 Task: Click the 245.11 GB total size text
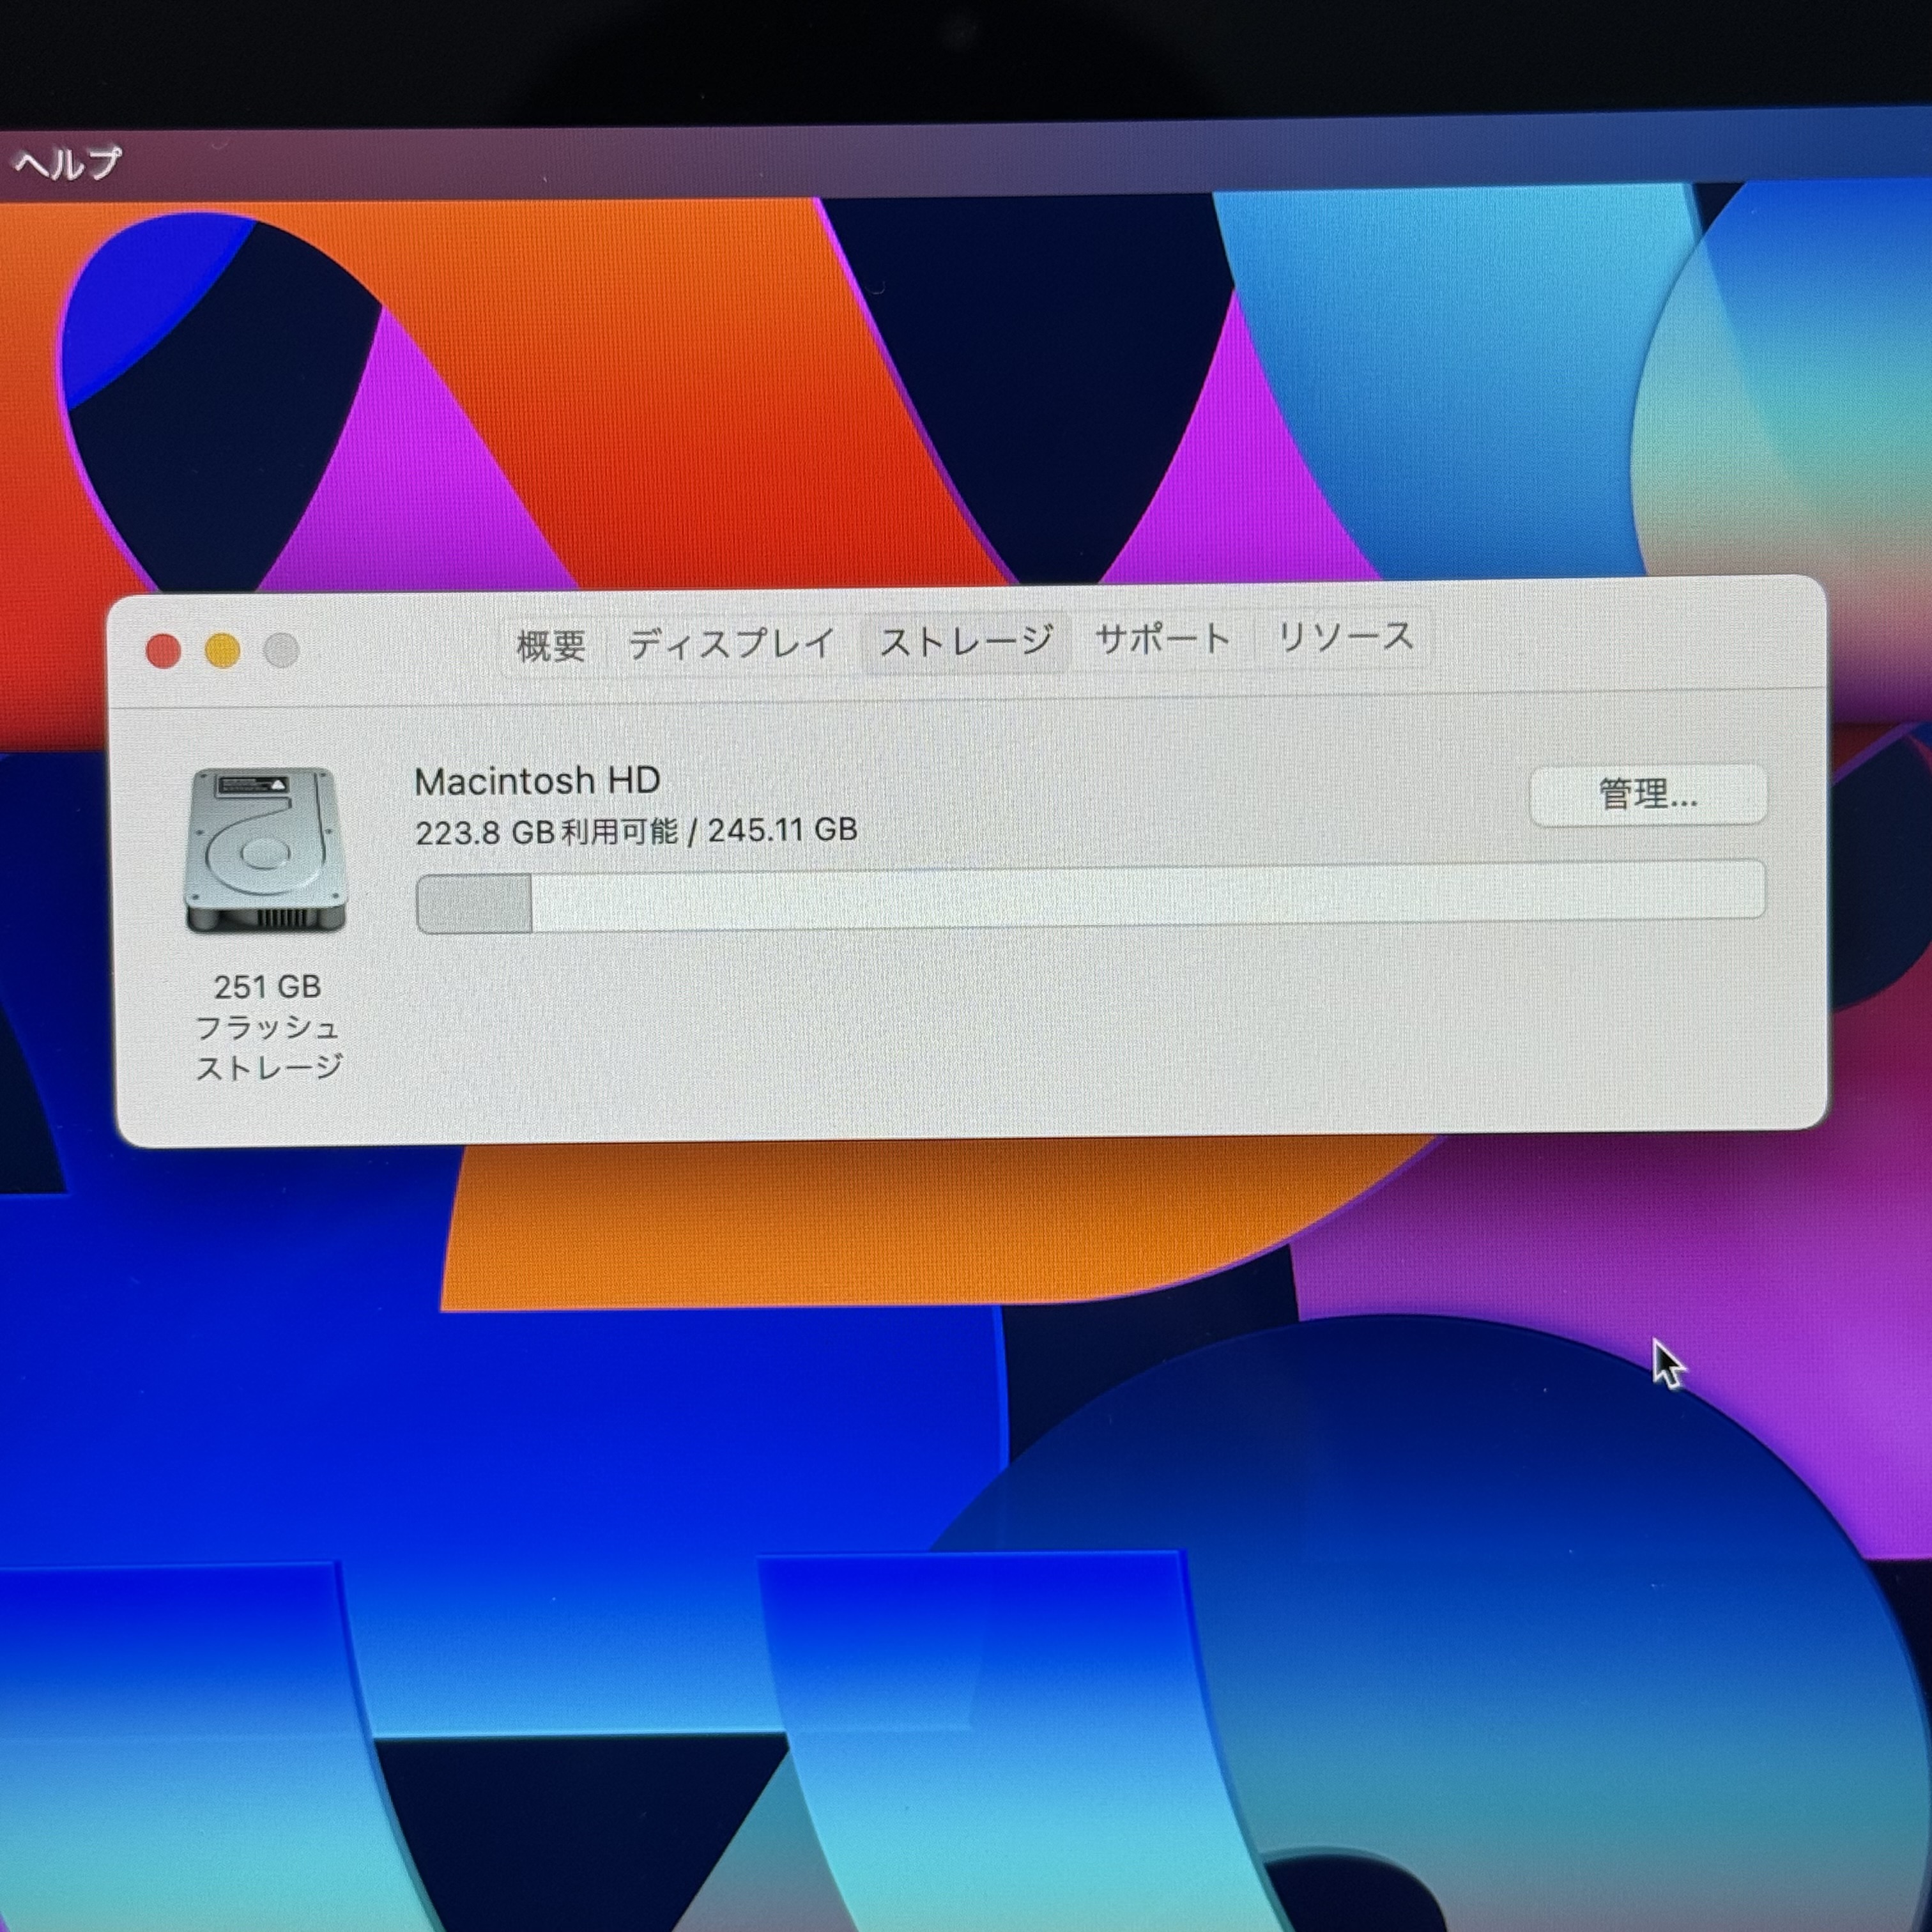782,830
